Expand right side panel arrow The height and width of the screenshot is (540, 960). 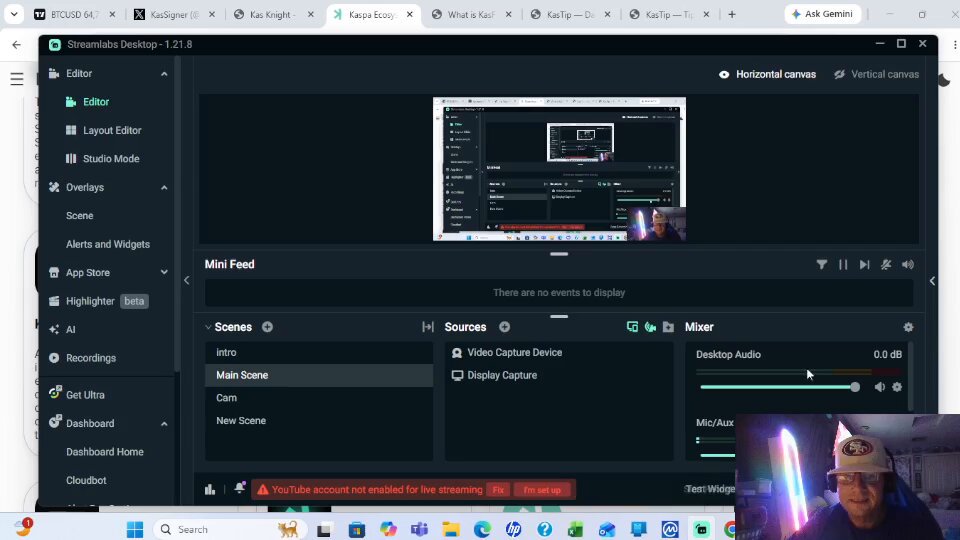tap(932, 281)
